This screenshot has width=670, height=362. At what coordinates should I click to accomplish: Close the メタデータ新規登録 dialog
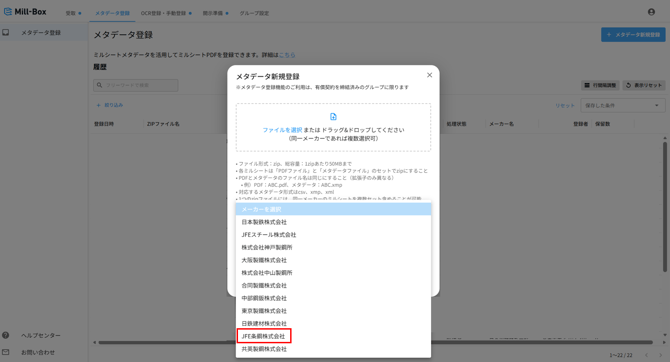tap(429, 75)
